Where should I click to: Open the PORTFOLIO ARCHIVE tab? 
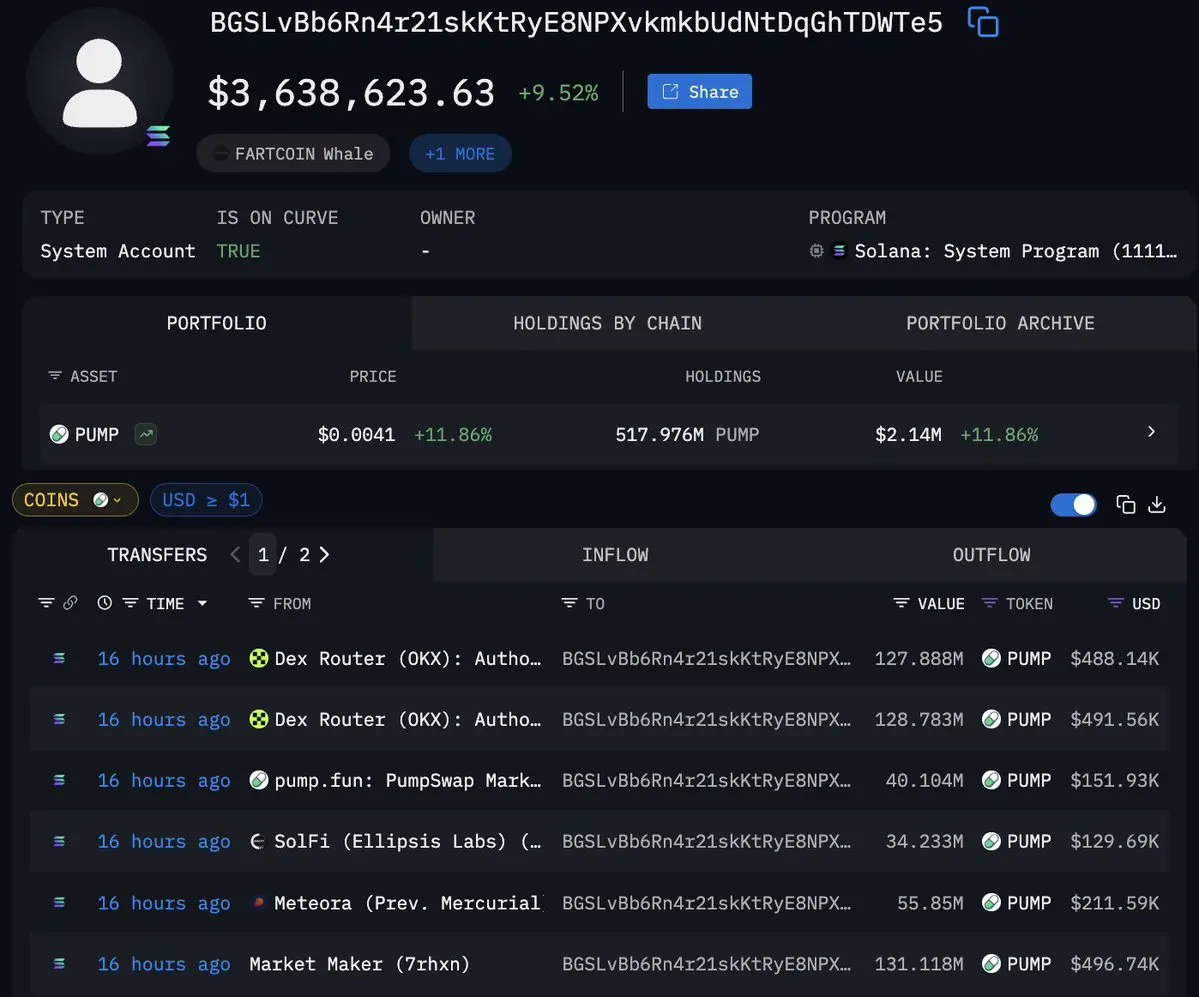[1000, 323]
